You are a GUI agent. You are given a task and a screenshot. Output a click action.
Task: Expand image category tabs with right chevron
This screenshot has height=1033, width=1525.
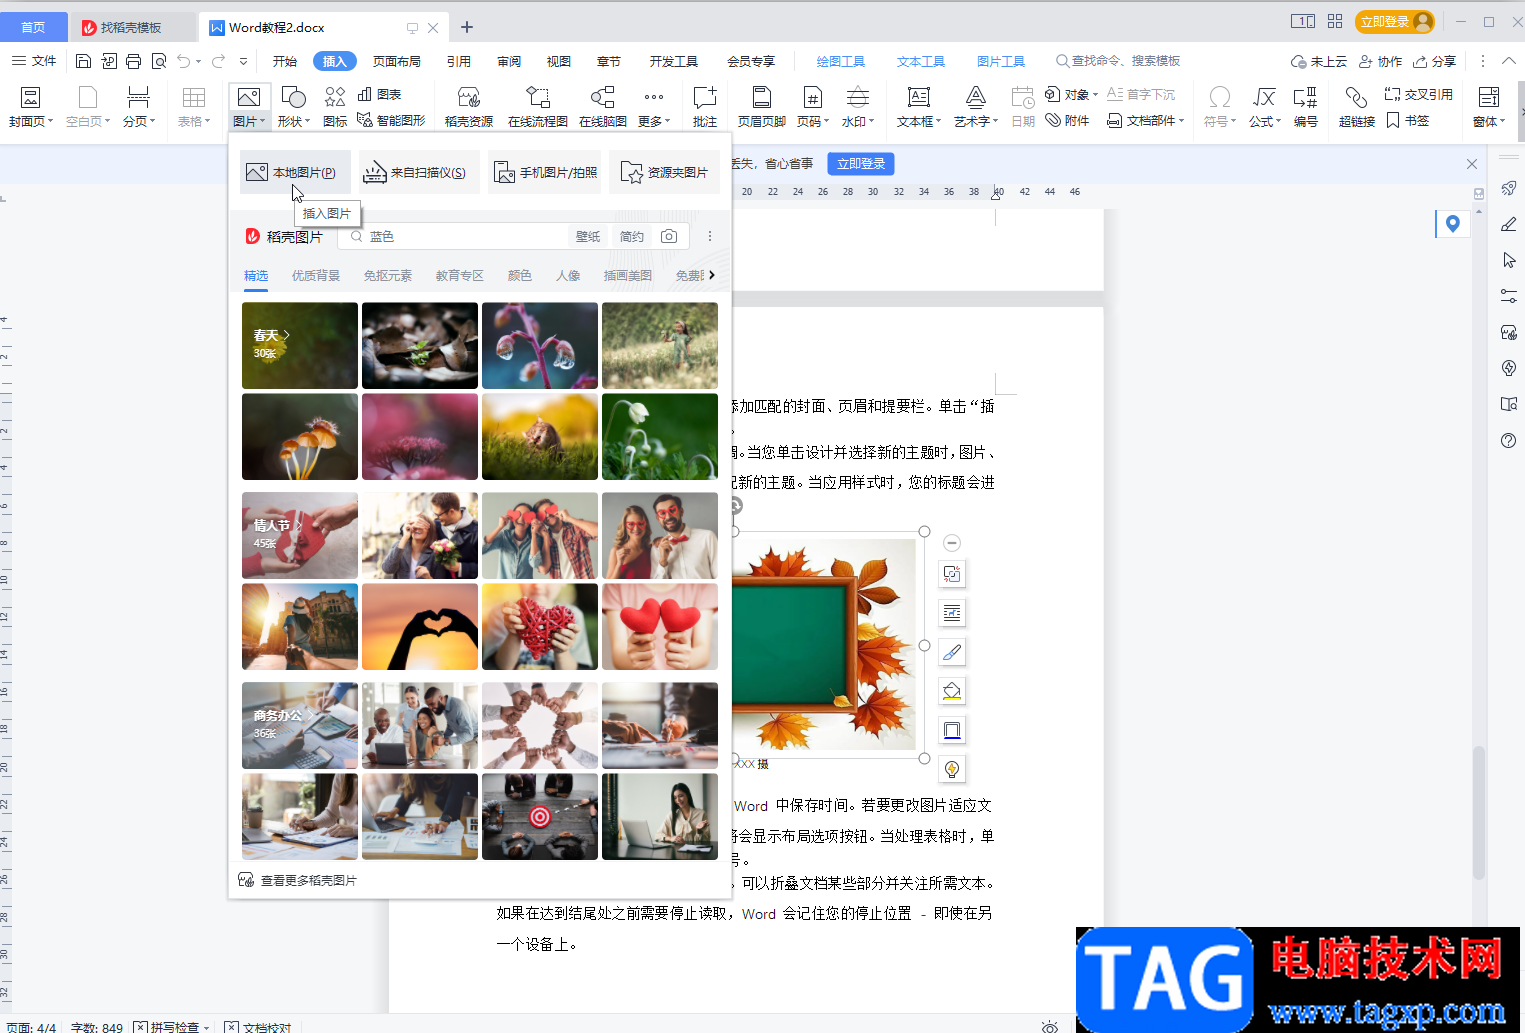pos(712,275)
